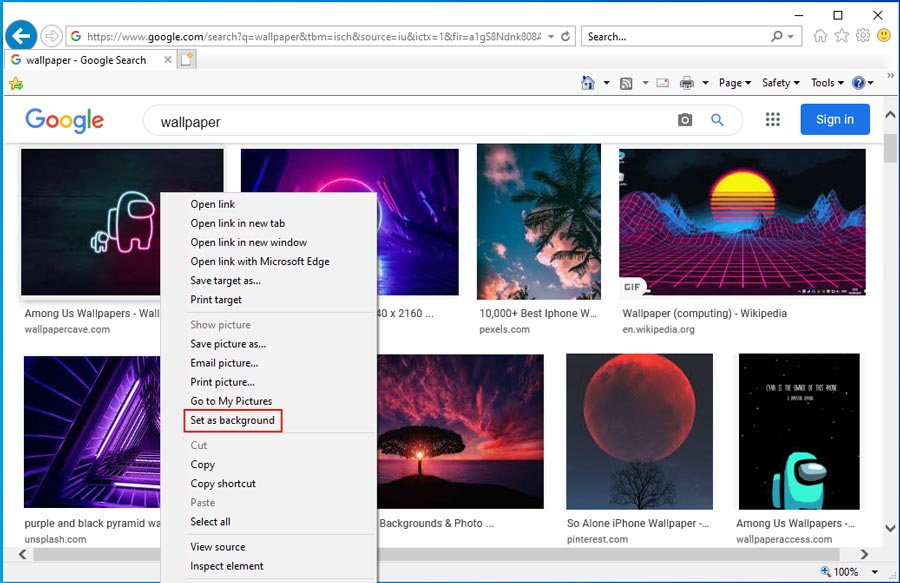The image size is (900, 583).
Task: Select Copy shortcut
Action: pos(223,483)
